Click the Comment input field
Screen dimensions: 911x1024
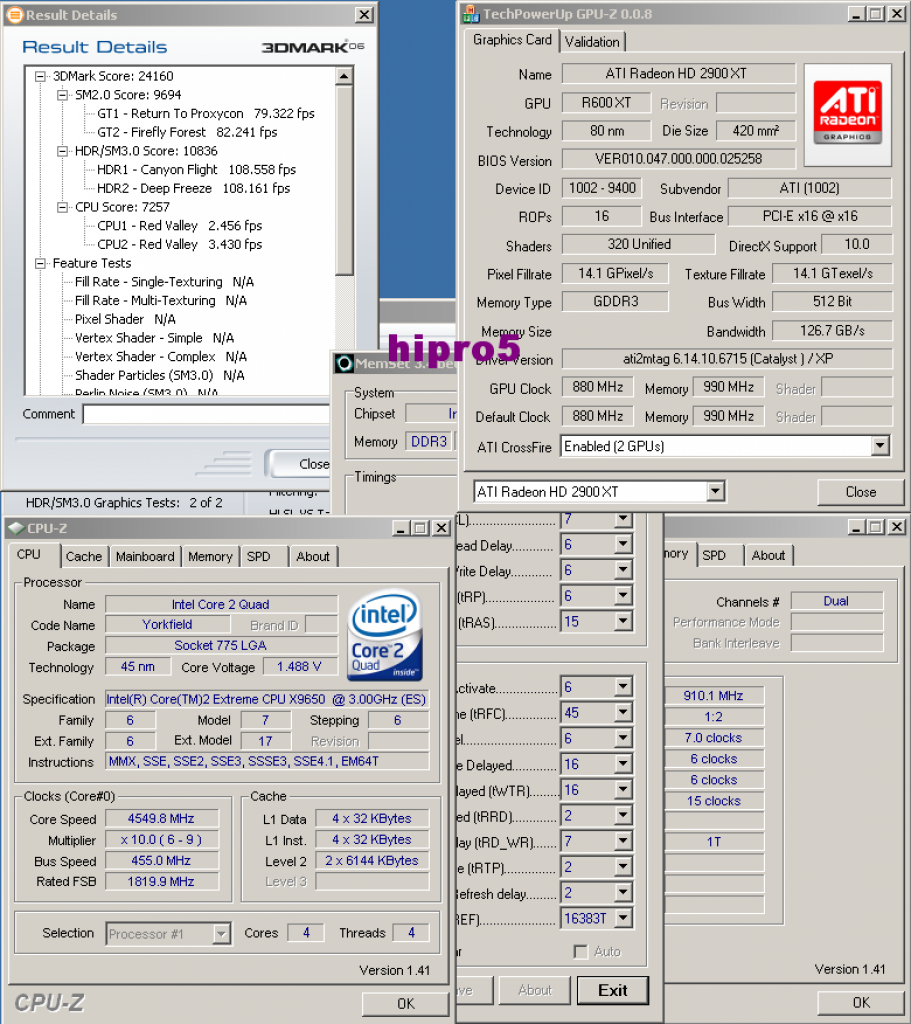click(x=207, y=414)
